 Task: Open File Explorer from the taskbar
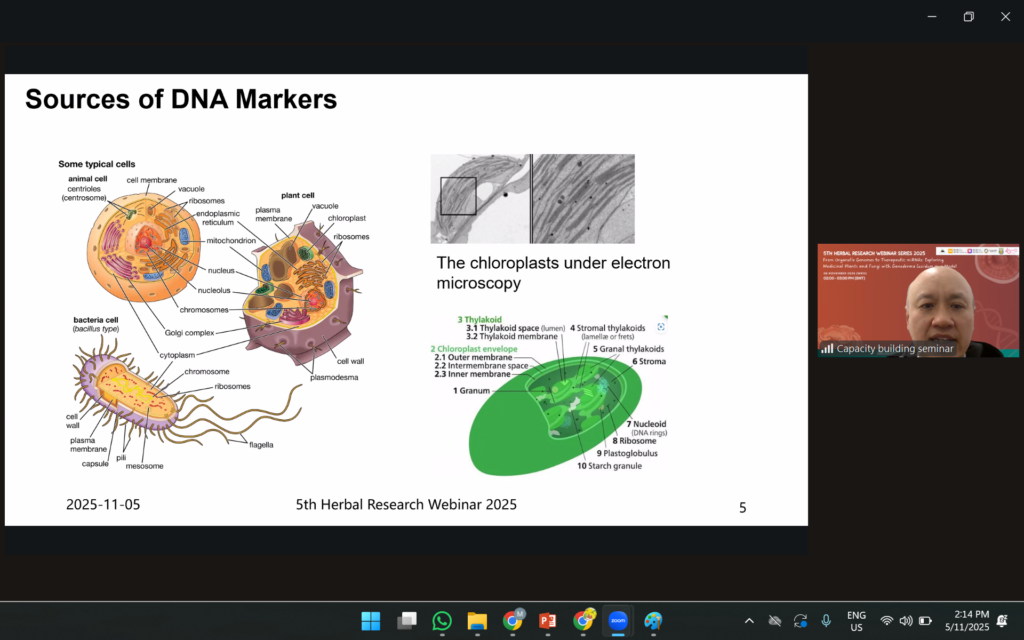(477, 621)
